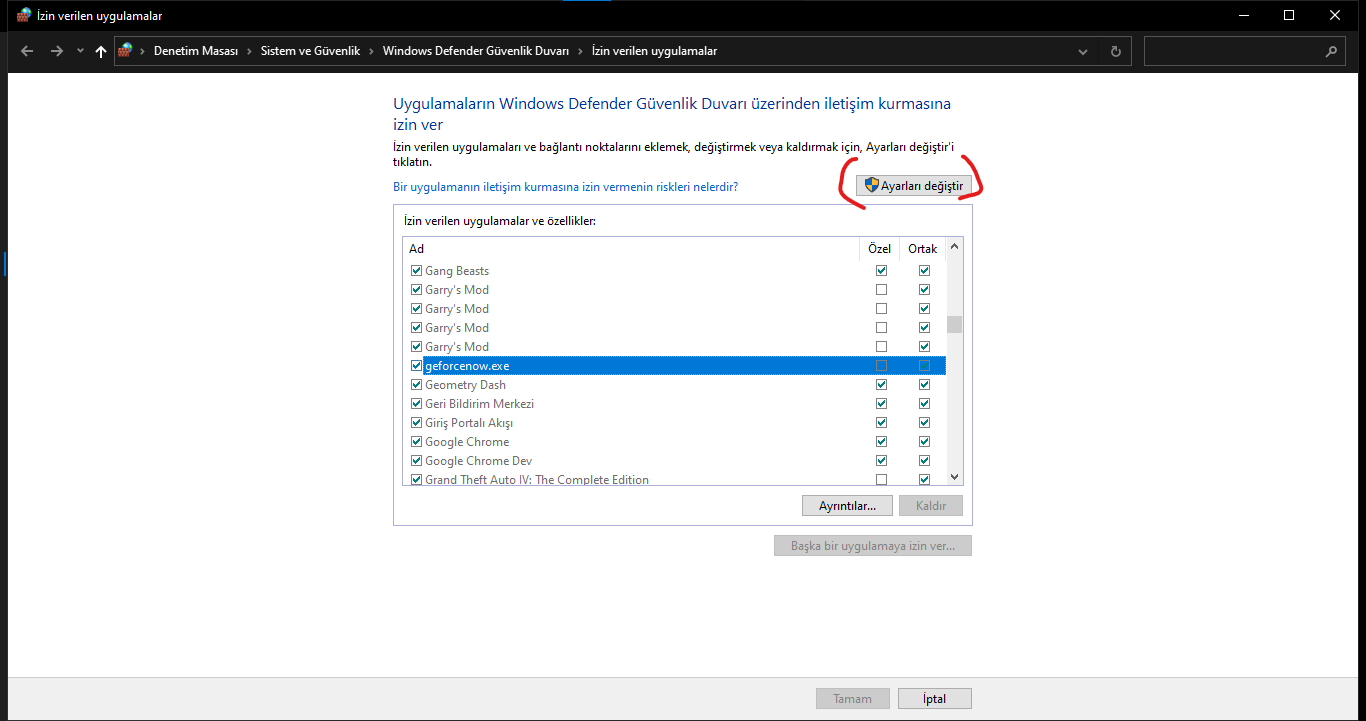Click the firewall icon in the title bar
The height and width of the screenshot is (721, 1366).
(24, 15)
